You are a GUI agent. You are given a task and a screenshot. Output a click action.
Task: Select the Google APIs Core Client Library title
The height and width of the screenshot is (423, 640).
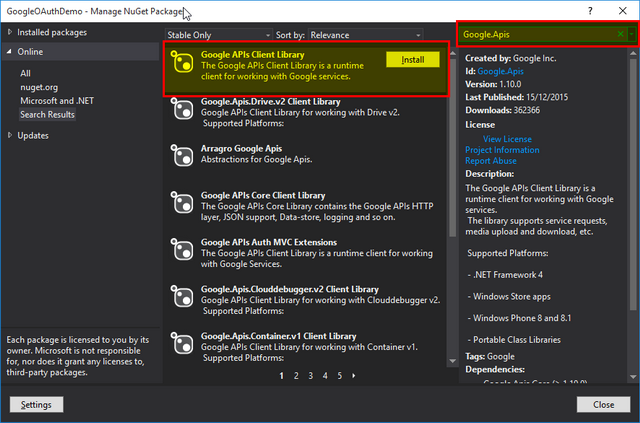pyautogui.click(x=263, y=196)
